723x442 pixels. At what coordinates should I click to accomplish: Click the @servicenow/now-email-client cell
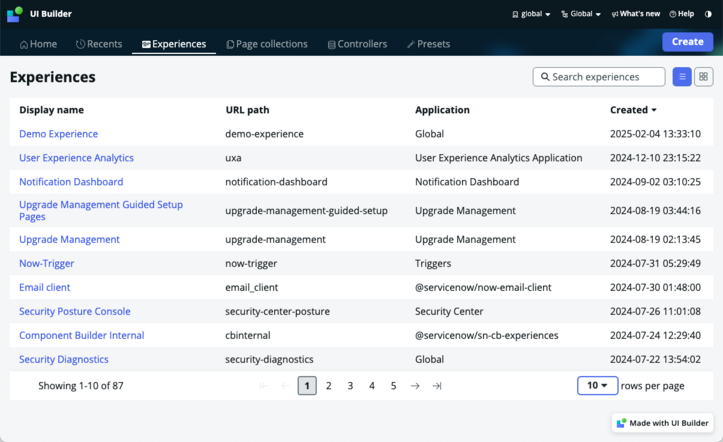tap(483, 287)
